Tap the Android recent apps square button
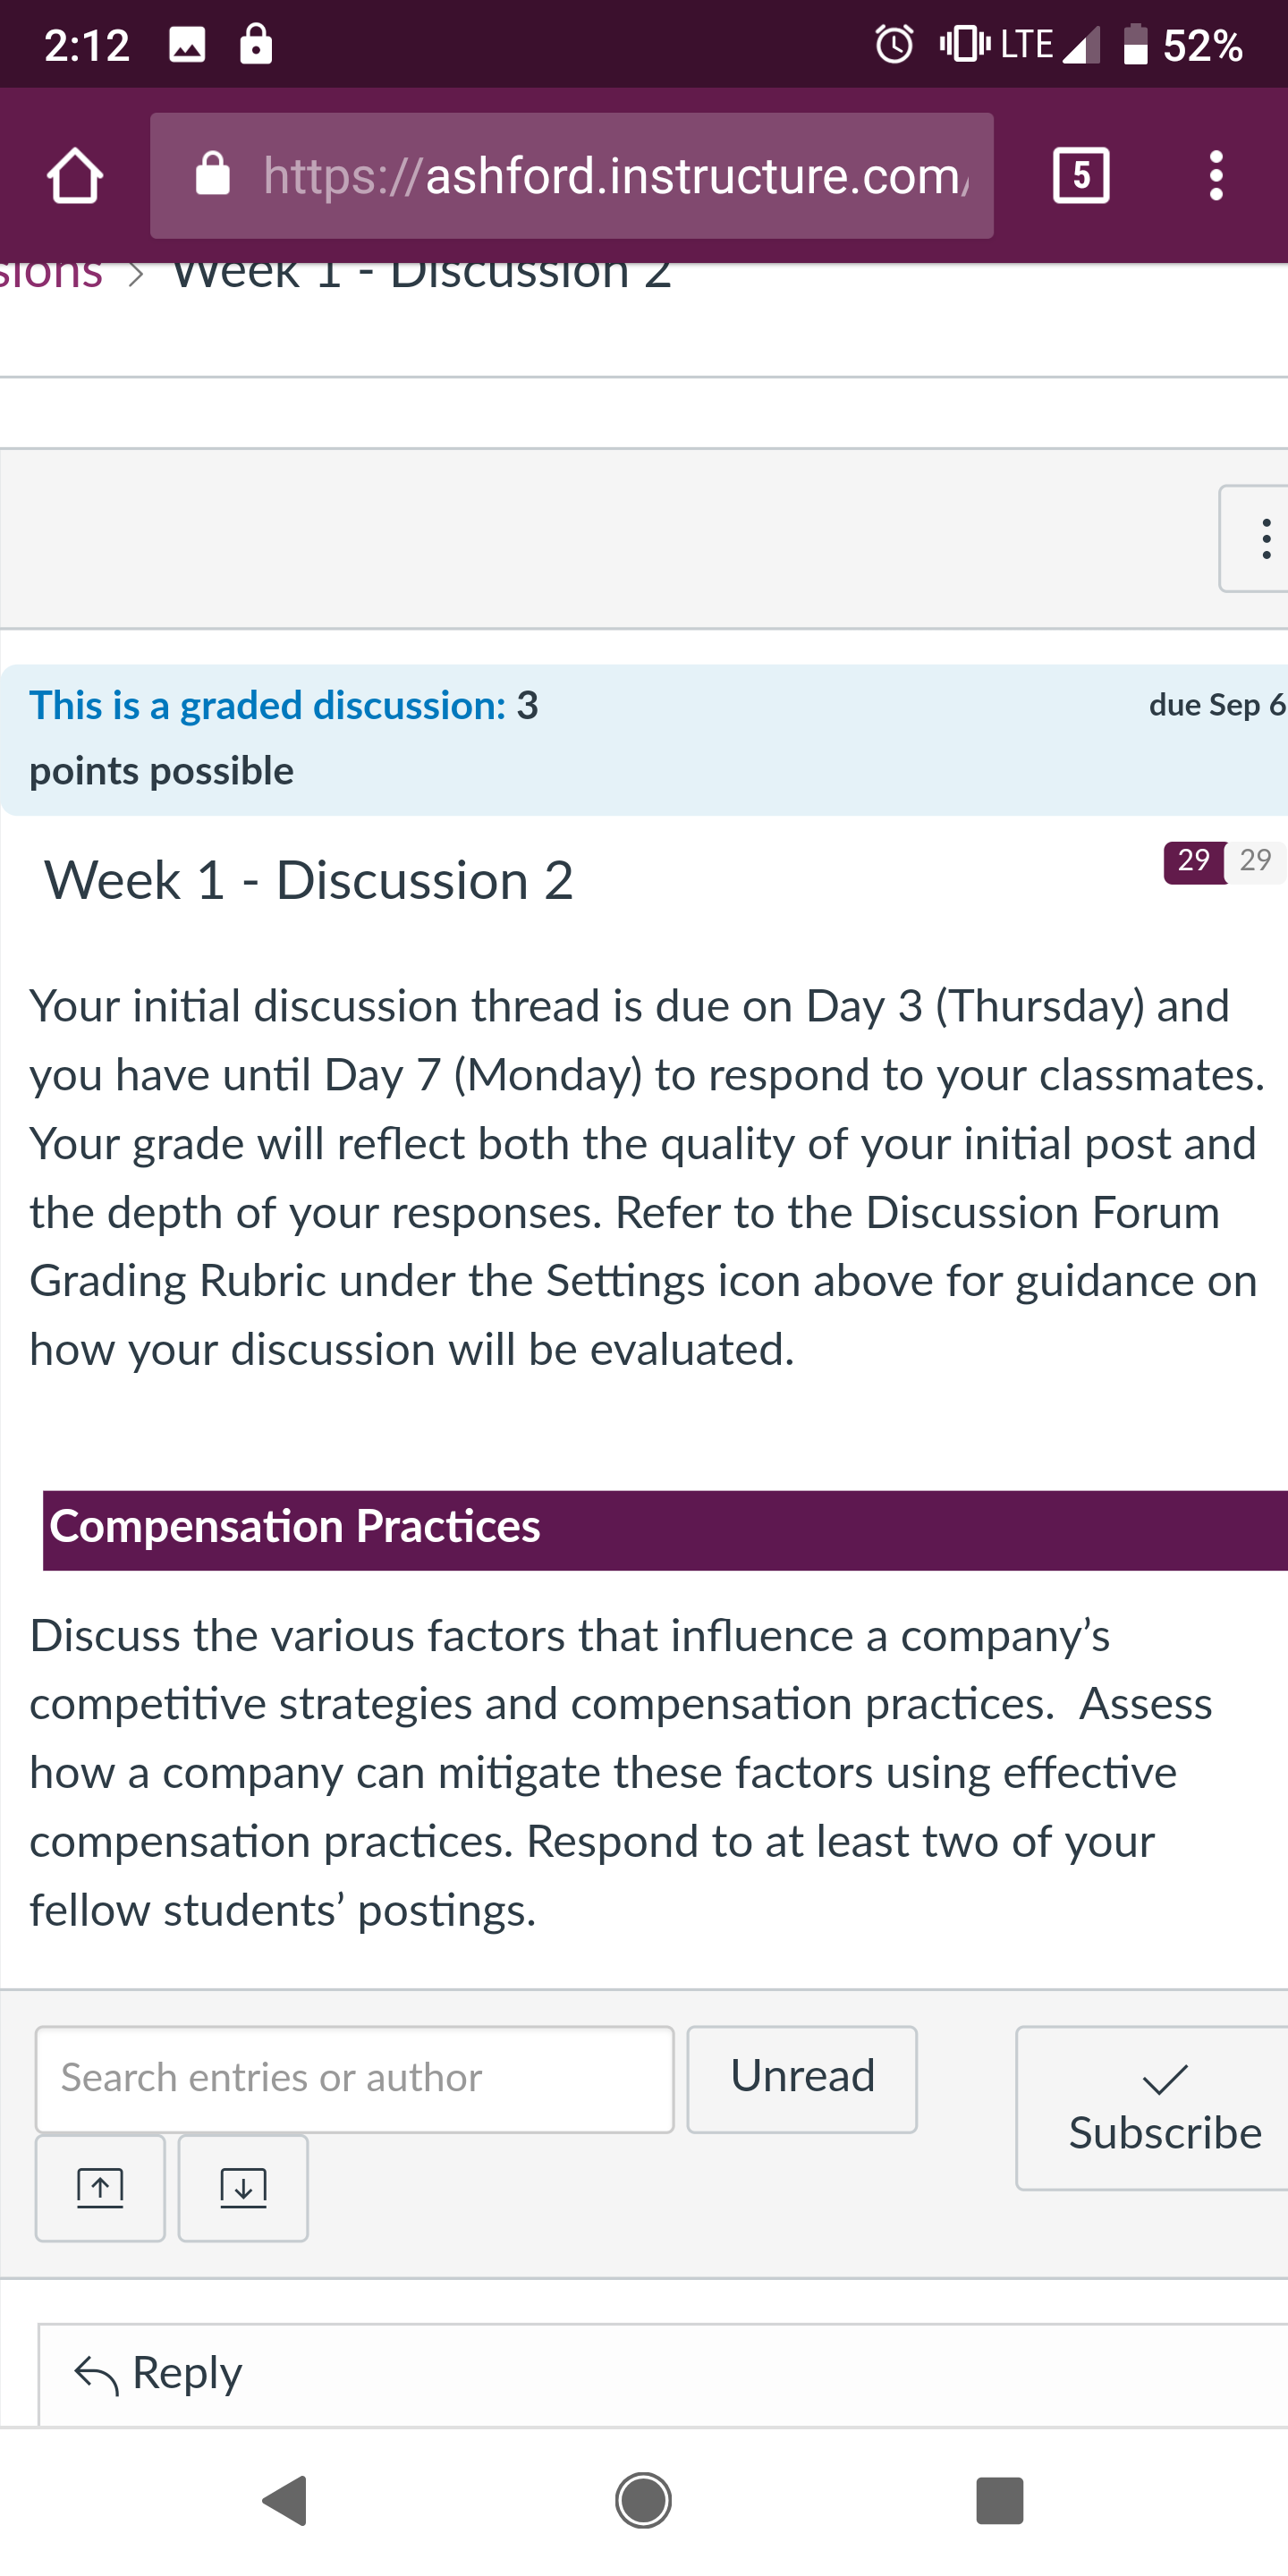 (x=1000, y=2501)
